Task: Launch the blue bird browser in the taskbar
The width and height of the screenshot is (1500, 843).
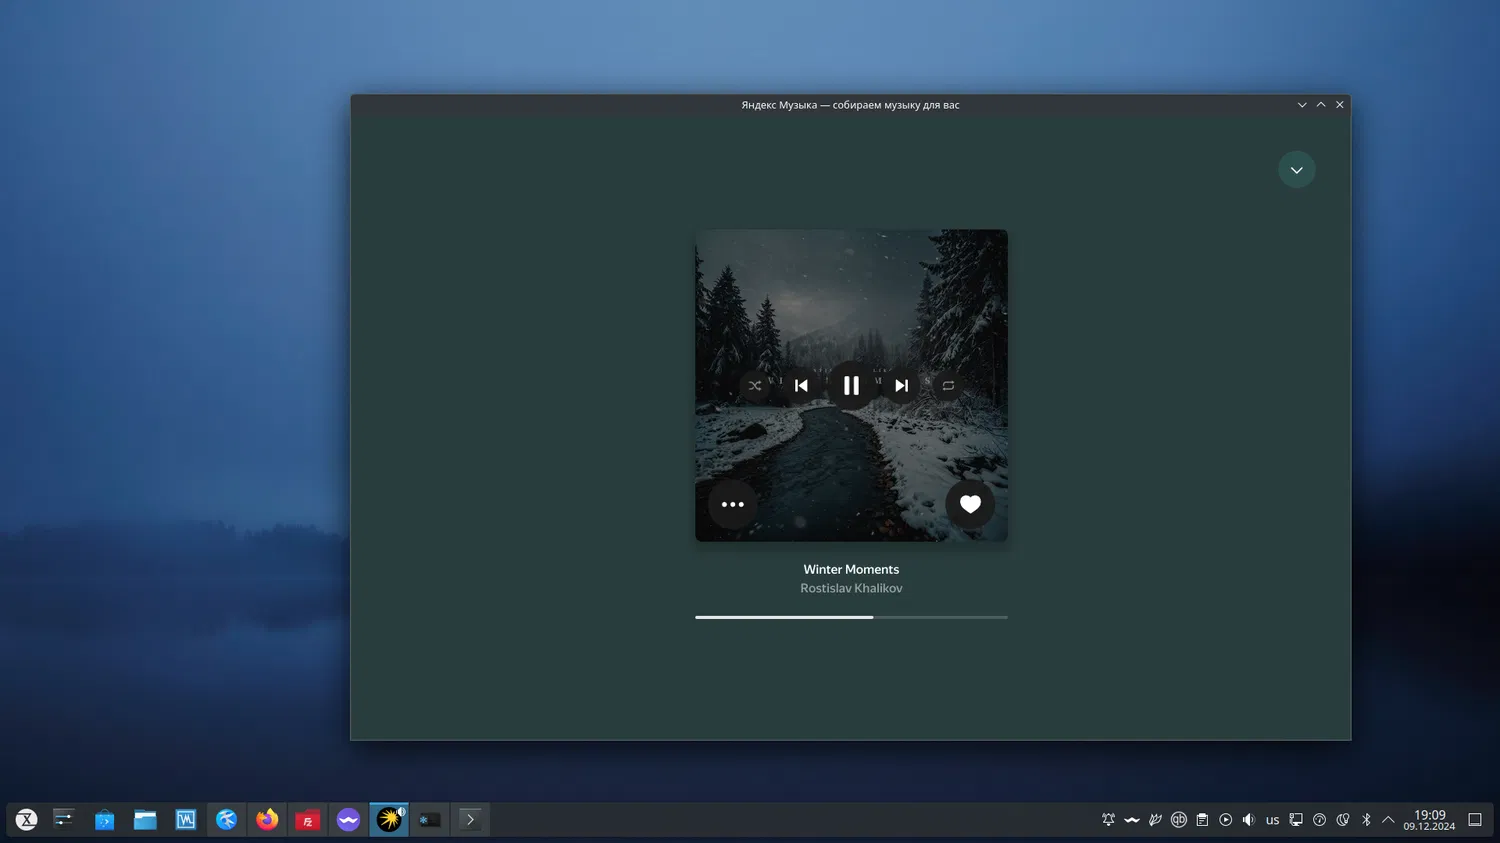Action: 227,820
